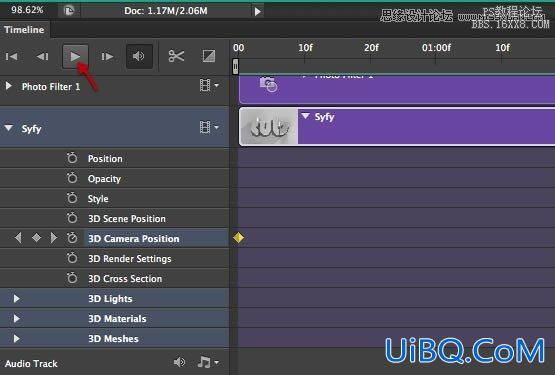
Task: Play the timeline animation
Action: [x=75, y=56]
